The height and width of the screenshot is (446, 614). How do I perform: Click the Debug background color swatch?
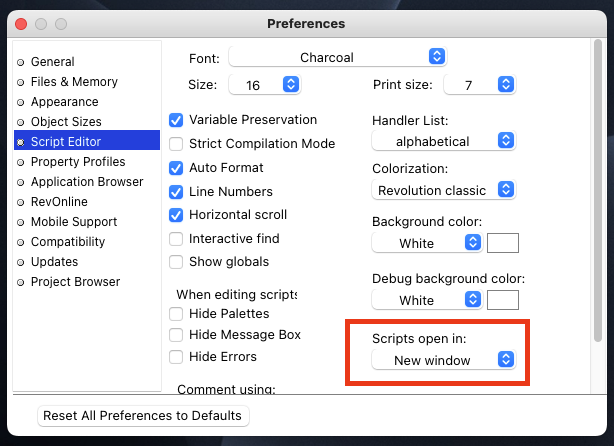[502, 300]
